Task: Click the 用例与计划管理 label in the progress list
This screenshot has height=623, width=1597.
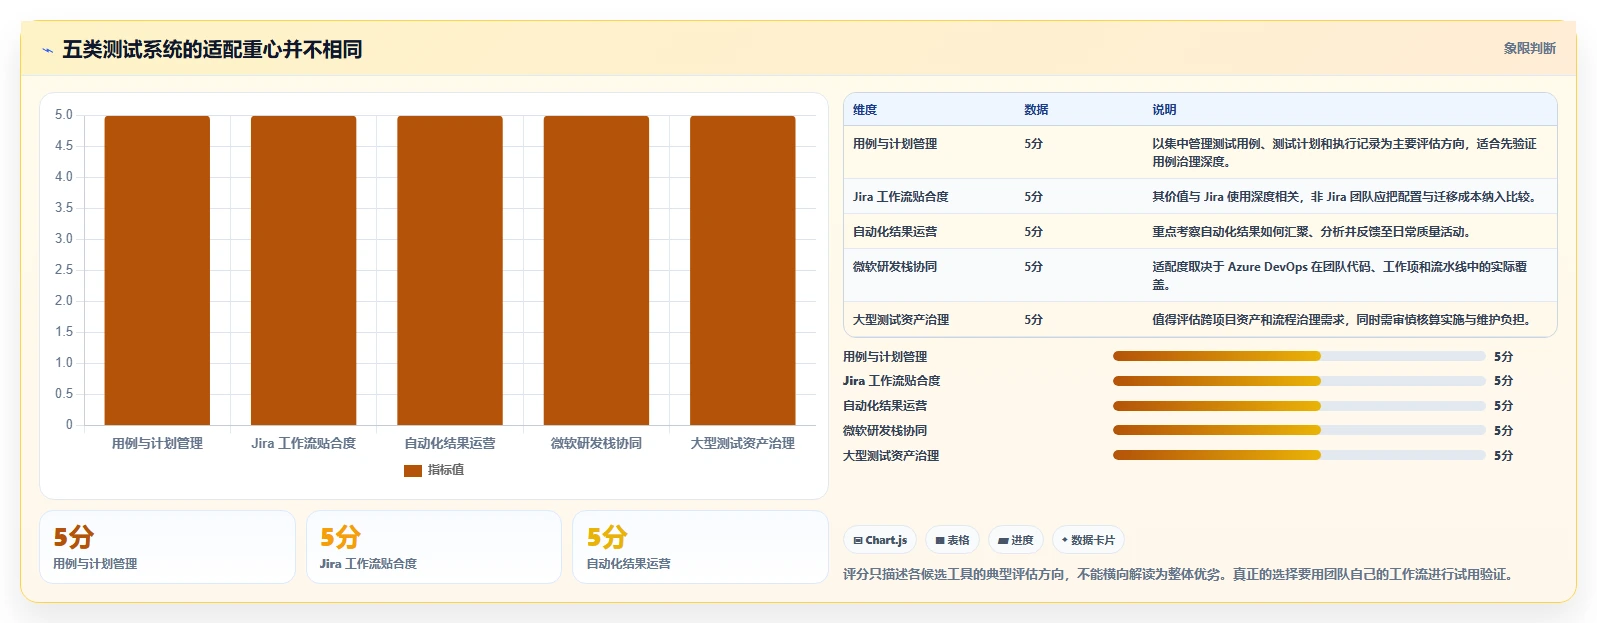Action: click(885, 357)
